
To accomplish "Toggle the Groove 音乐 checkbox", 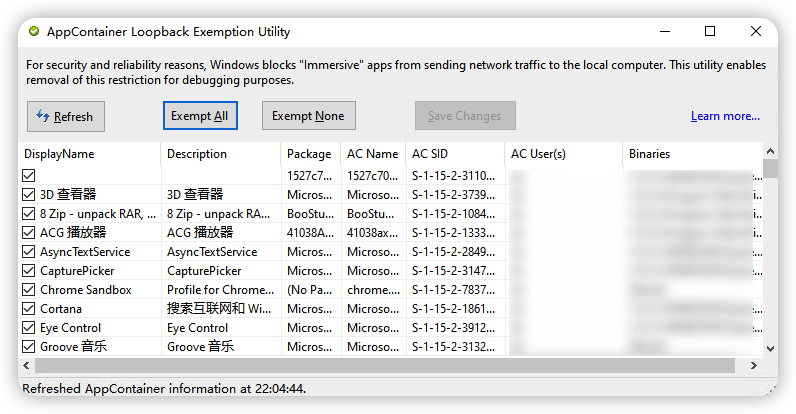I will click(28, 347).
